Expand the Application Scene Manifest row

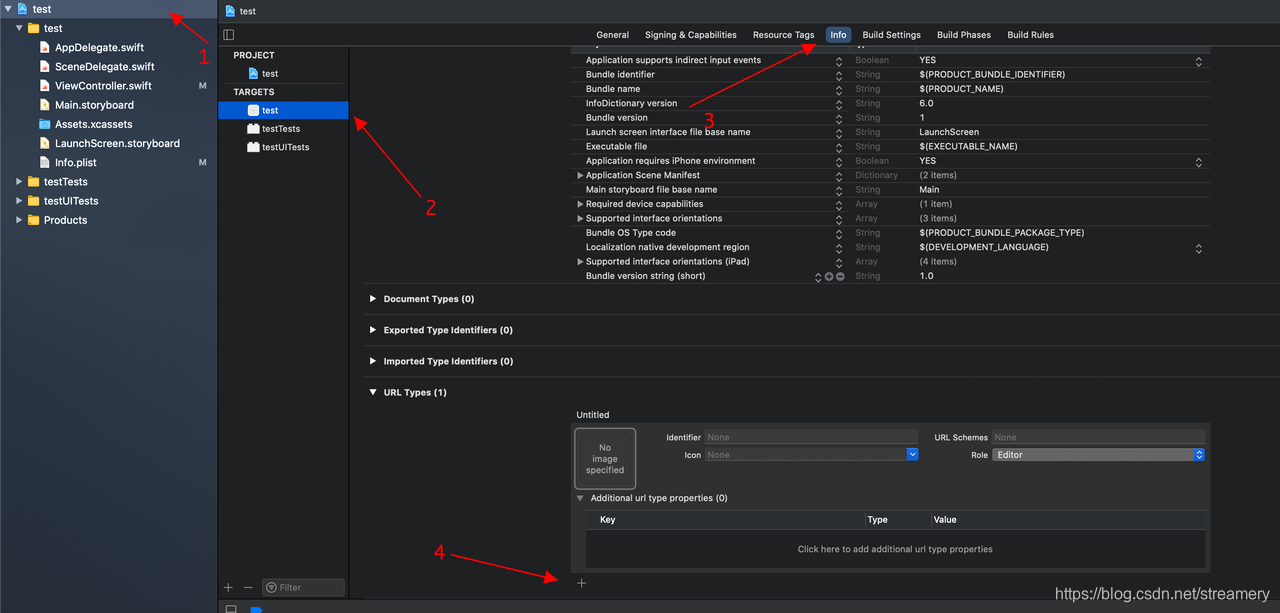(x=581, y=175)
